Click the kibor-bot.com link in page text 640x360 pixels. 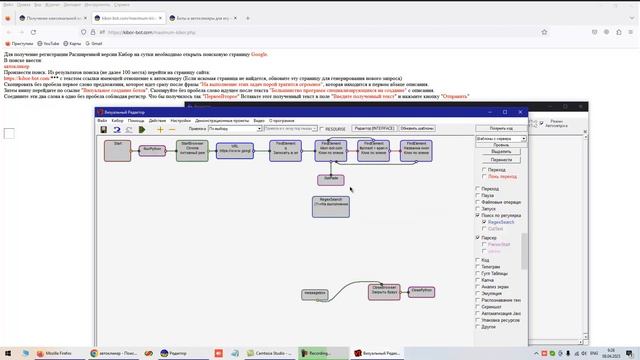27,78
